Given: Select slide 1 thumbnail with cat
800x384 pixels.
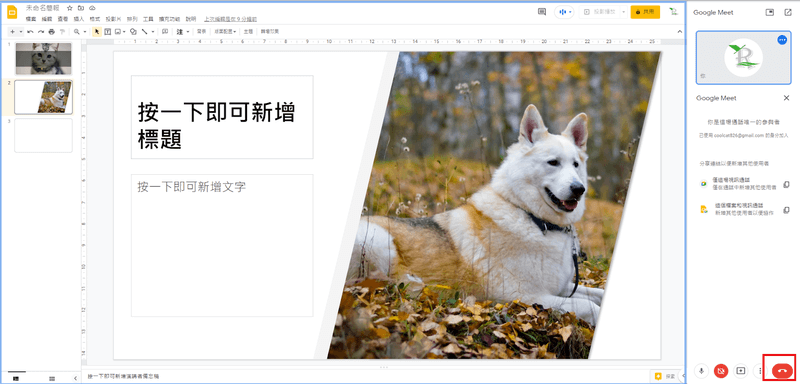Looking at the screenshot, I should click(x=44, y=59).
